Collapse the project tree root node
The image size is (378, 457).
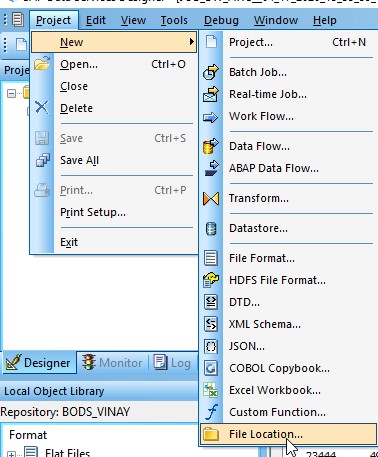pyautogui.click(x=11, y=94)
